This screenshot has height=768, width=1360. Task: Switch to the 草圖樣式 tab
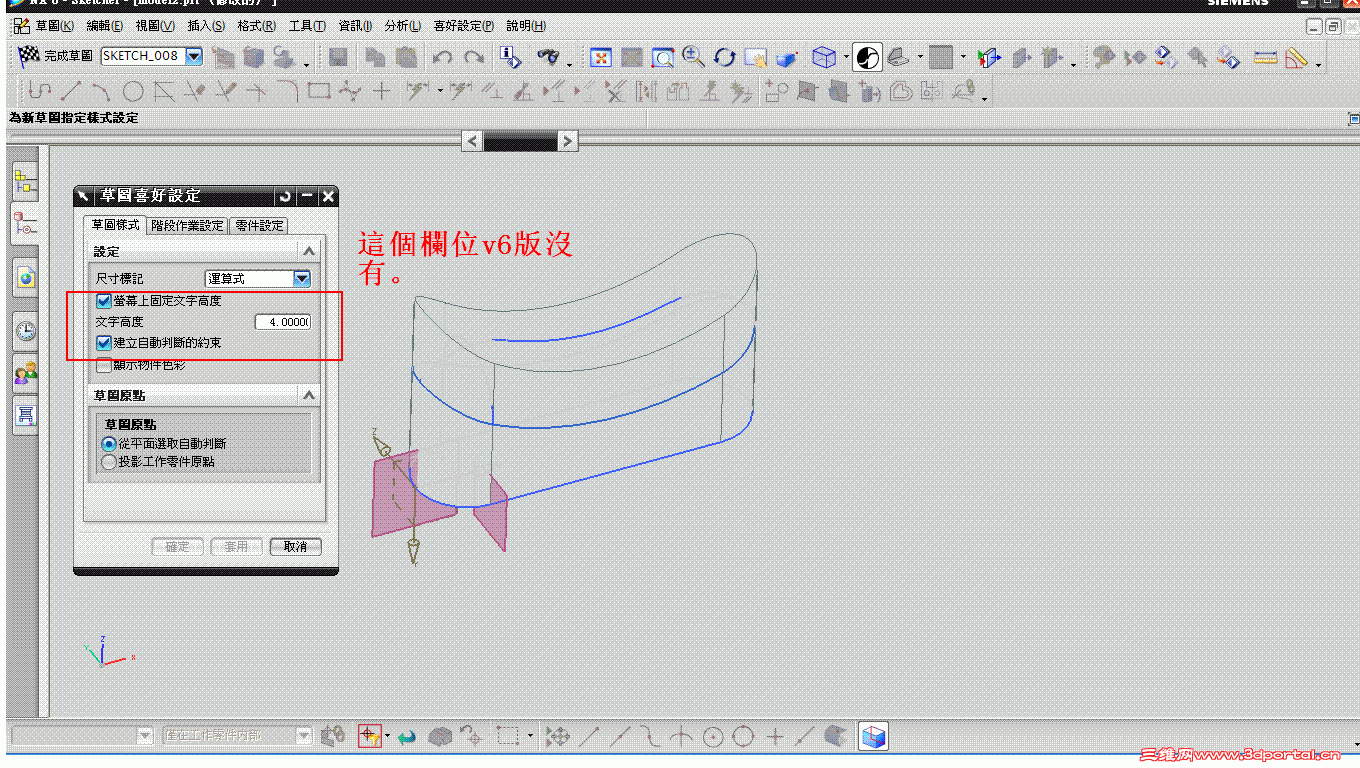[x=115, y=225]
